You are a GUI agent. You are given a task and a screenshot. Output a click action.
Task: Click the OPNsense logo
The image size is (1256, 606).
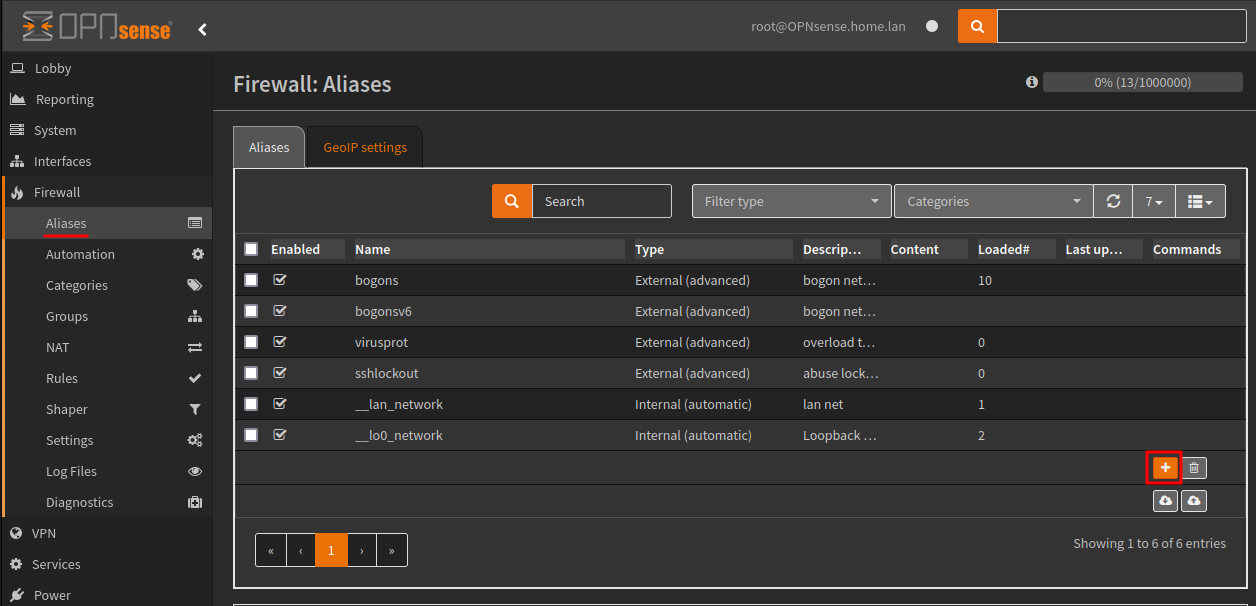click(96, 27)
